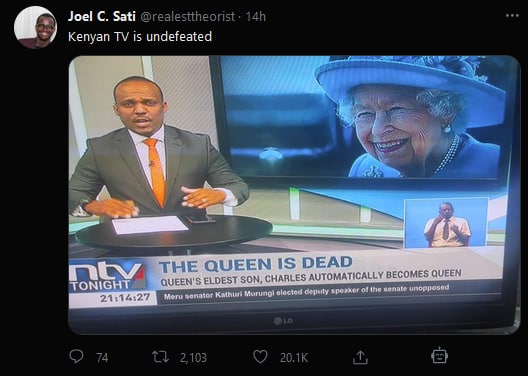Click the "THE QUEEN IS DEAD" headline in the photo
Image resolution: width=528 pixels, height=376 pixels.
click(x=256, y=264)
